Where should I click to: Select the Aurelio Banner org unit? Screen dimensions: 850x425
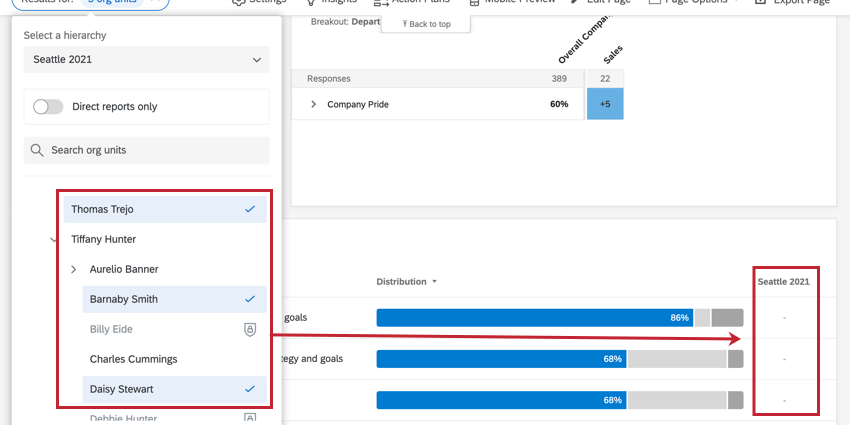(x=124, y=269)
